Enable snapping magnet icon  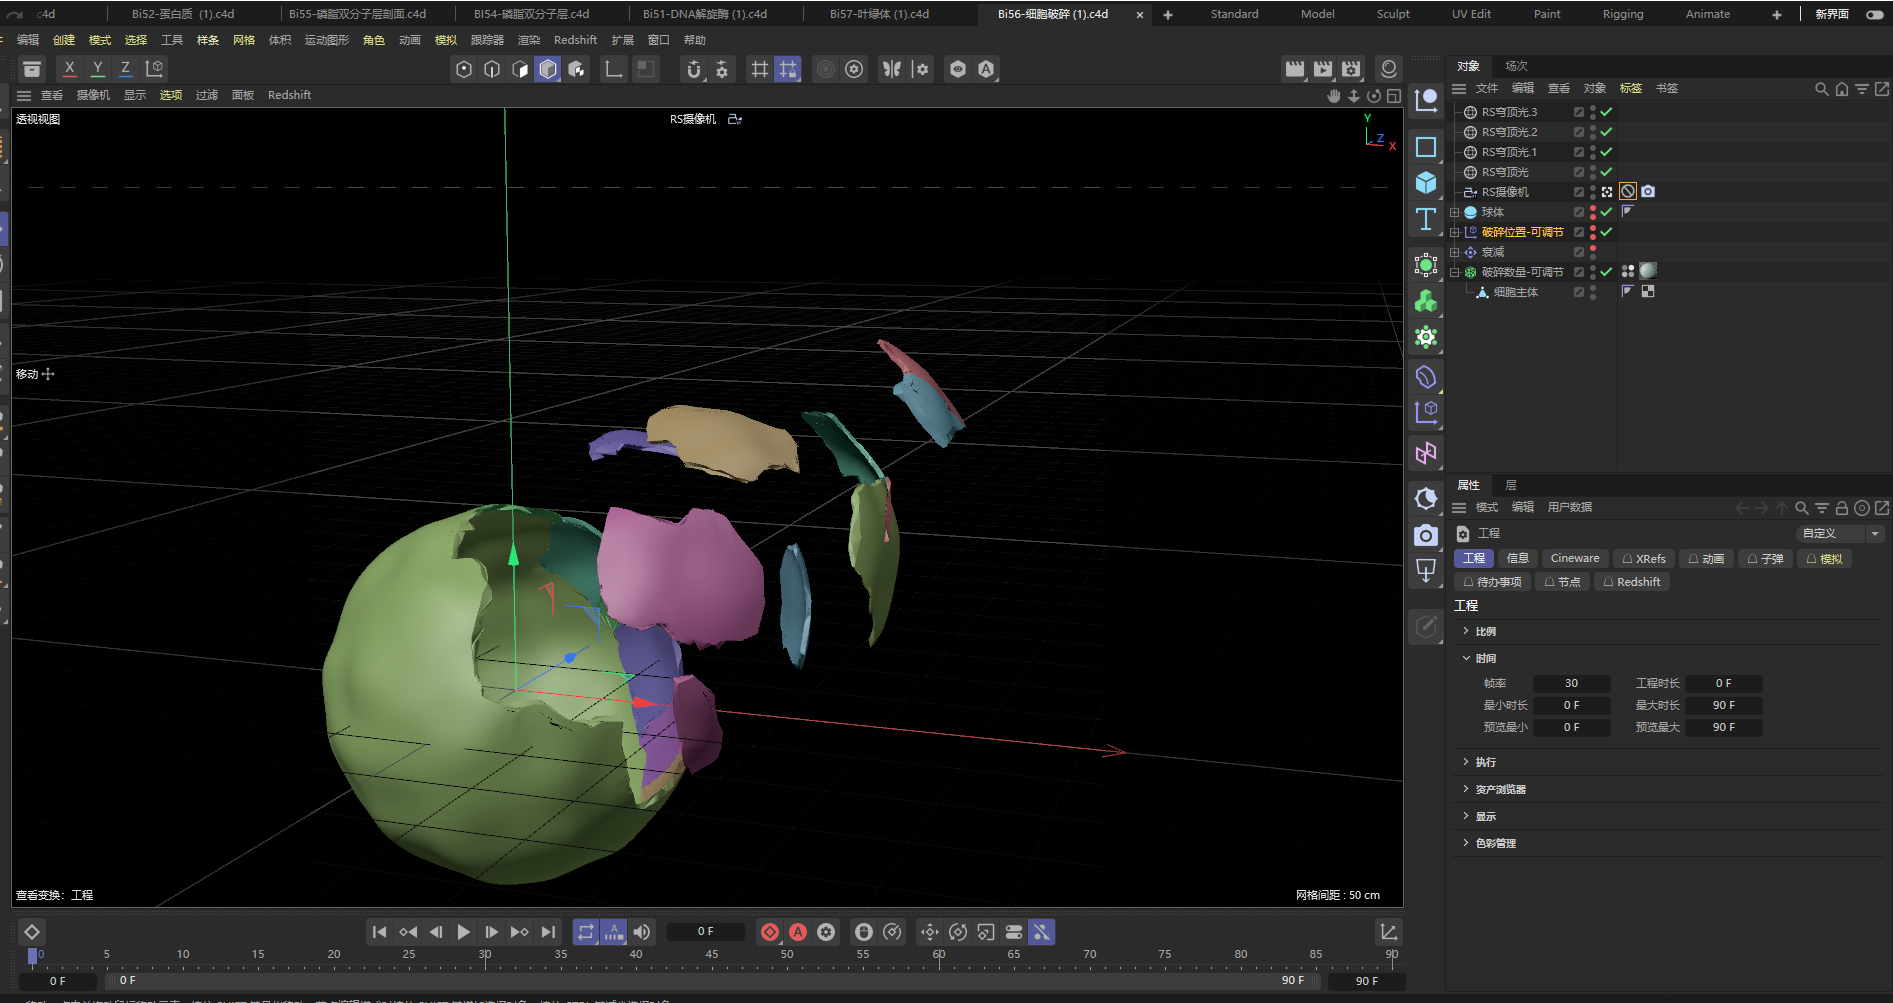693,69
